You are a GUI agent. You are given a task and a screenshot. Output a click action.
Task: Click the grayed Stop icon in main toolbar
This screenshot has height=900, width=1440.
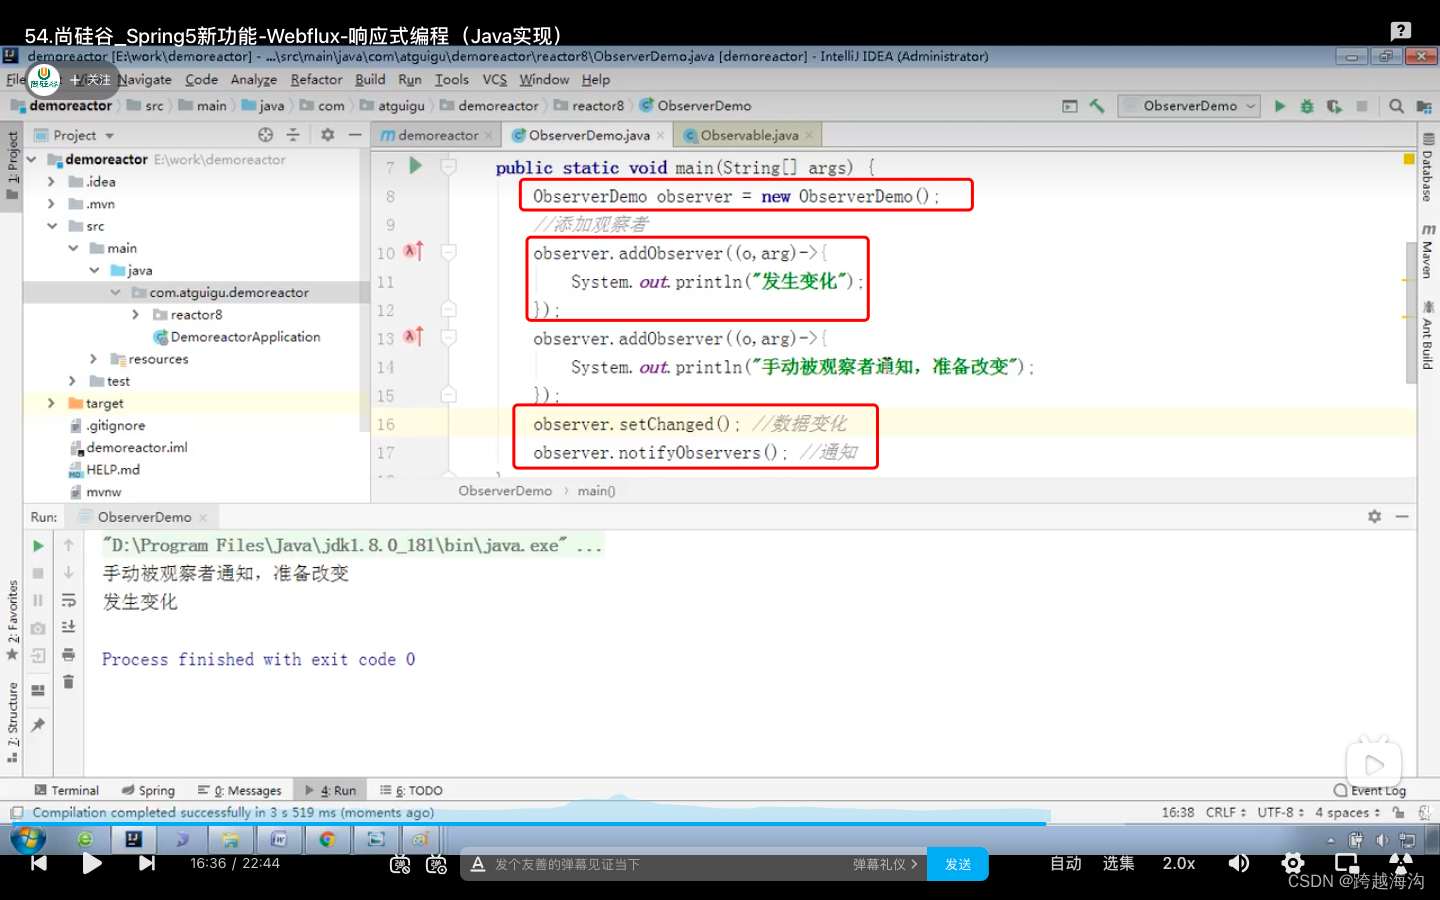(1361, 106)
